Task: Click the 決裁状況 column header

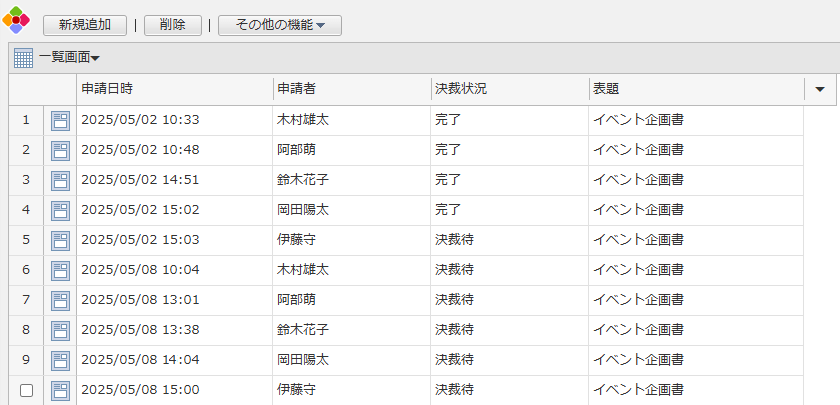Action: point(510,89)
